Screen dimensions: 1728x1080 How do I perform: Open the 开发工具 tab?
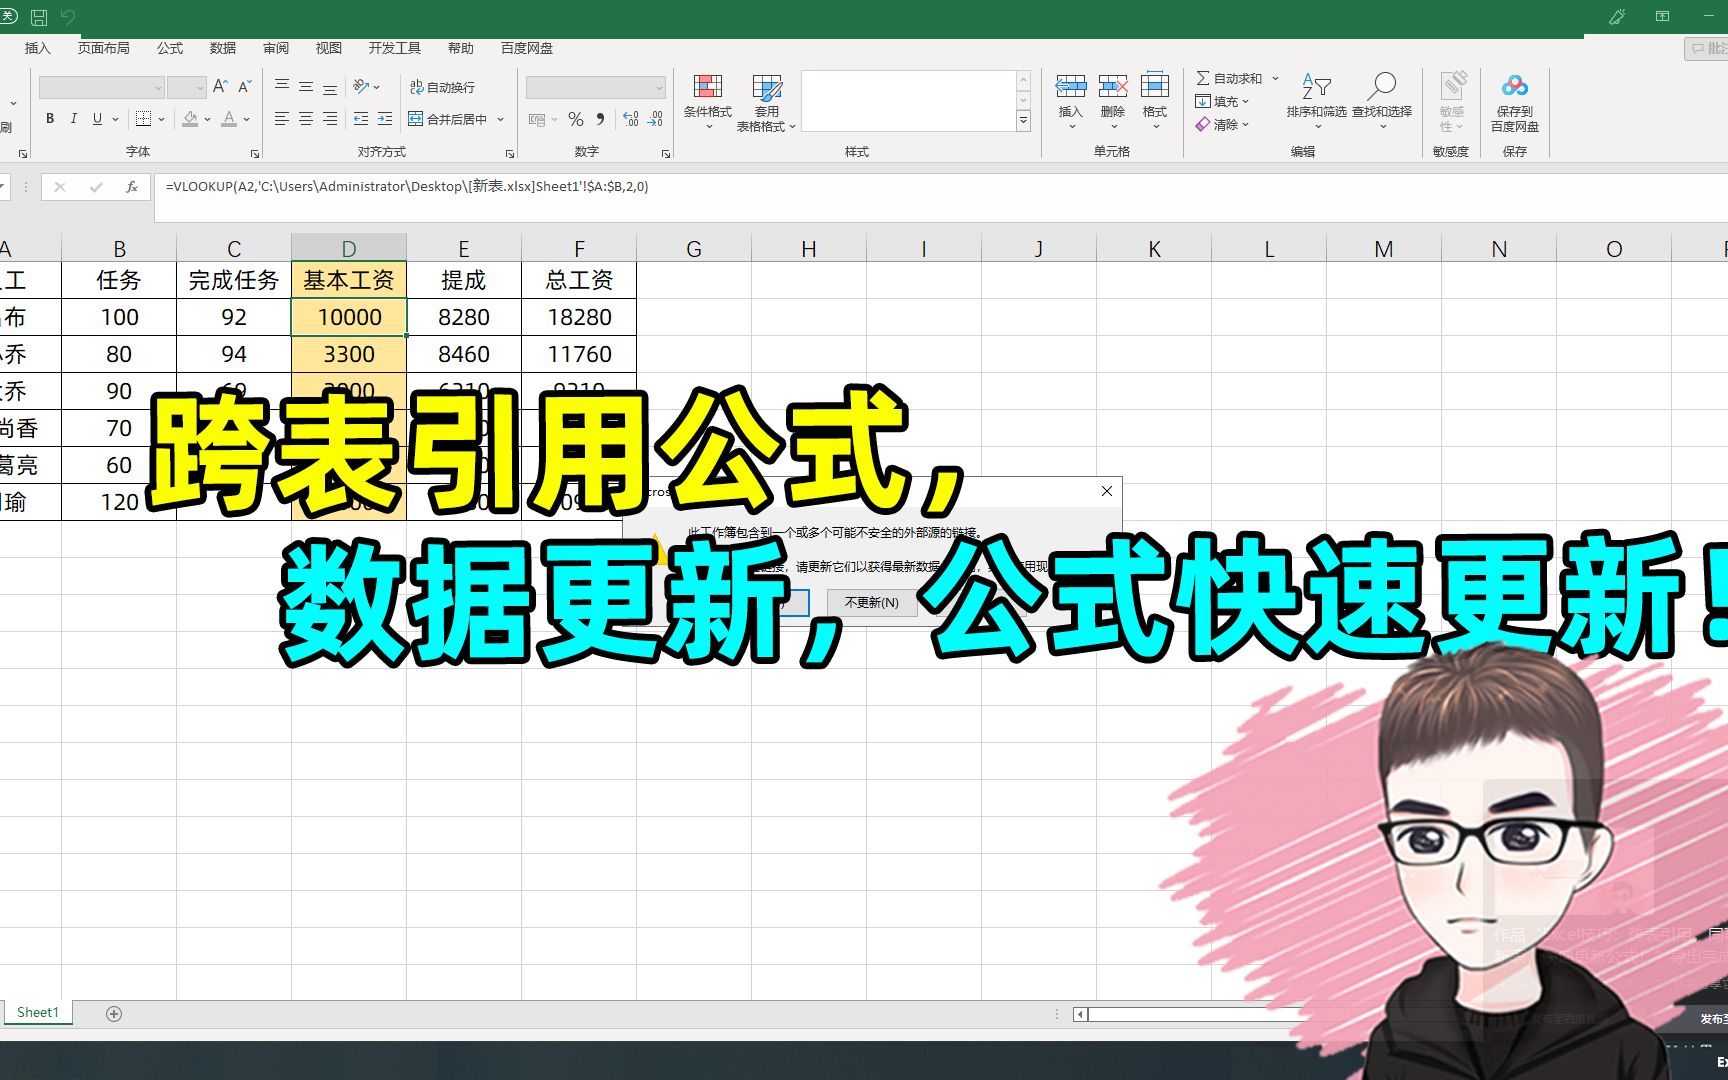[x=394, y=48]
